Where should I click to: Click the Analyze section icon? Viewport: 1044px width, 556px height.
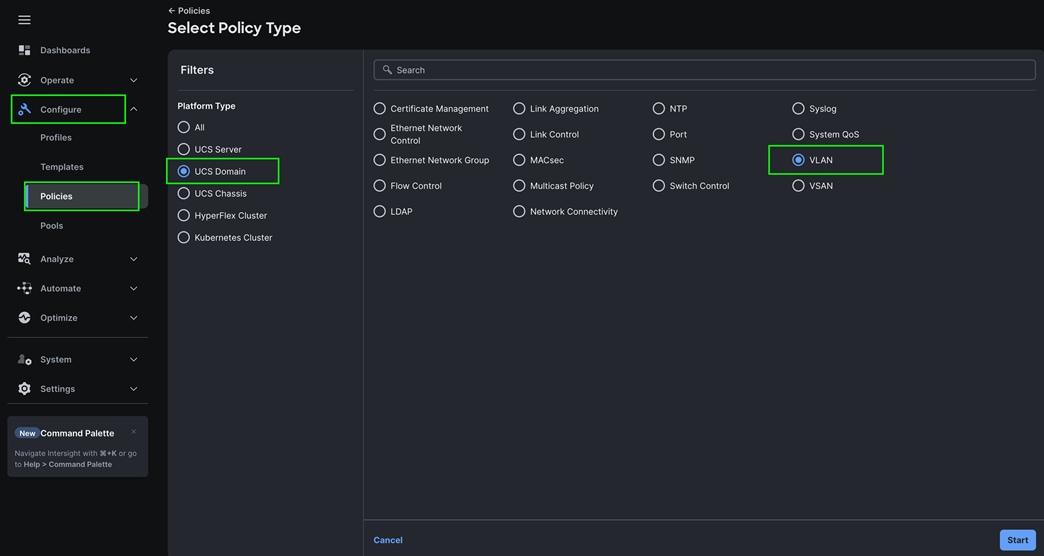25,258
